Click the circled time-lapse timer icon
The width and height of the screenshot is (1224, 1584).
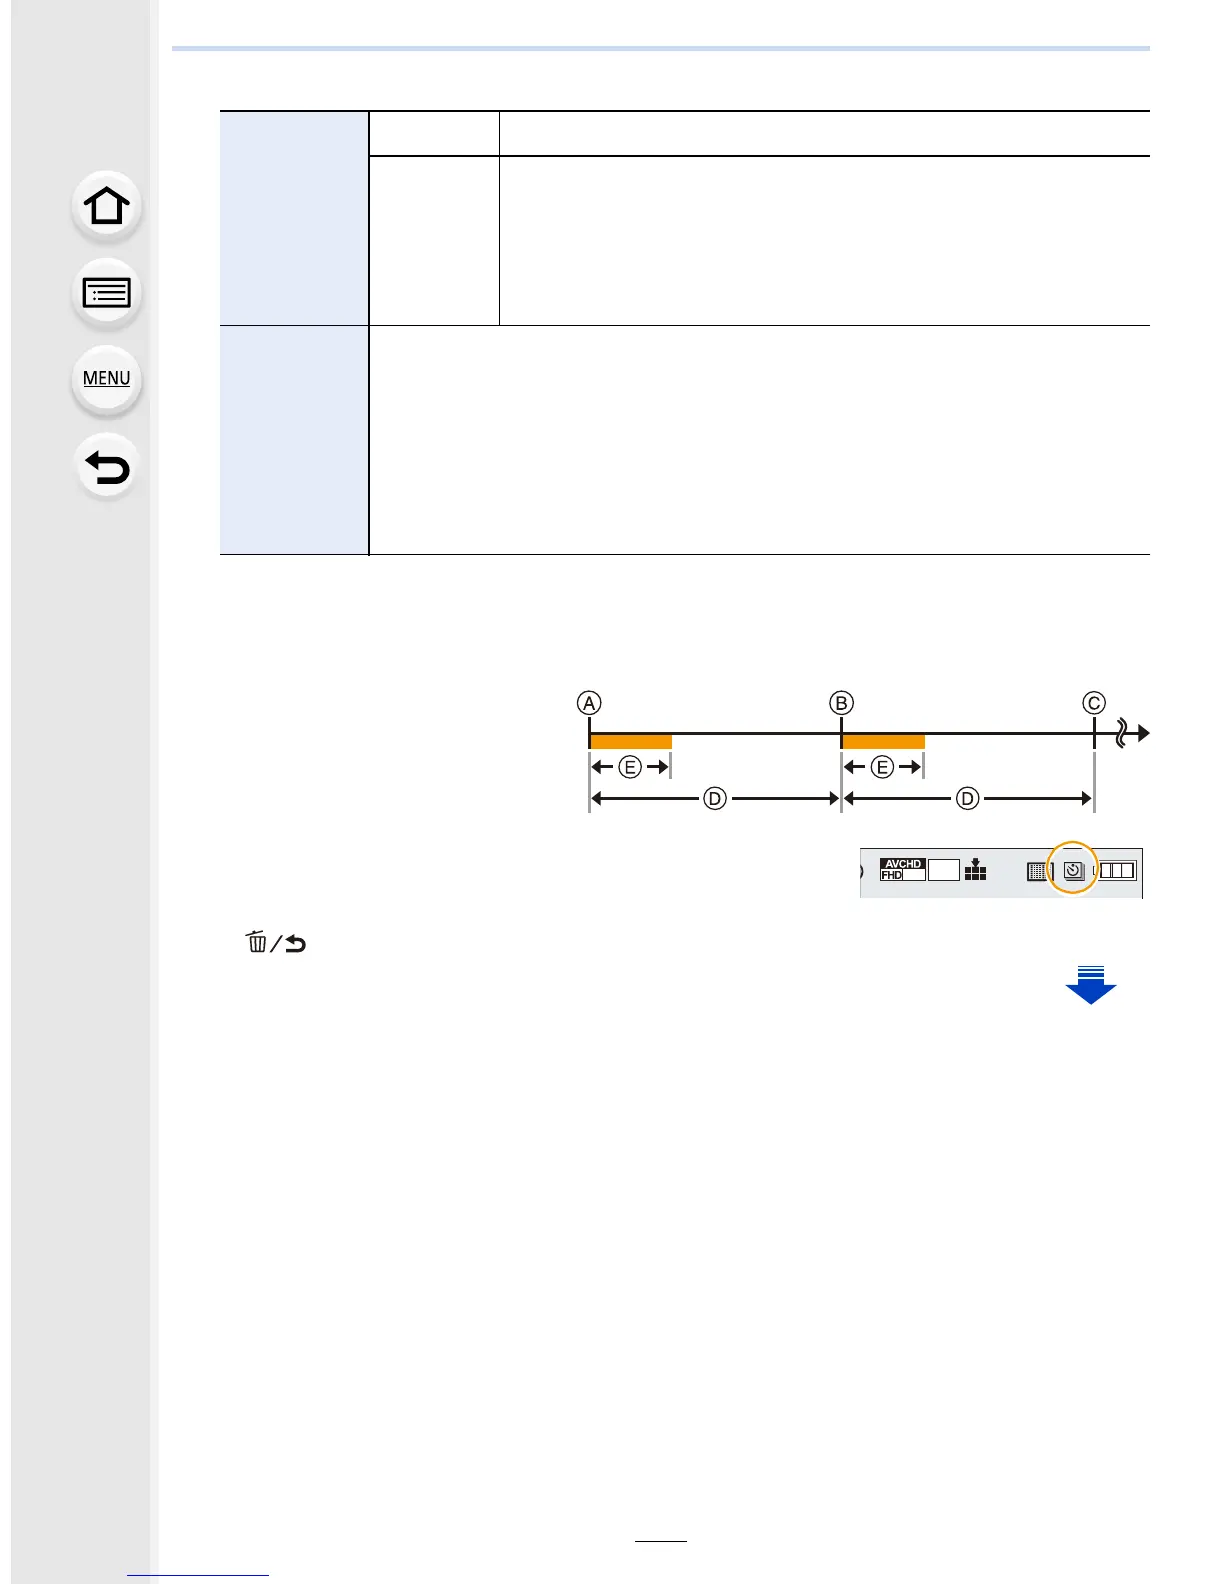1073,870
